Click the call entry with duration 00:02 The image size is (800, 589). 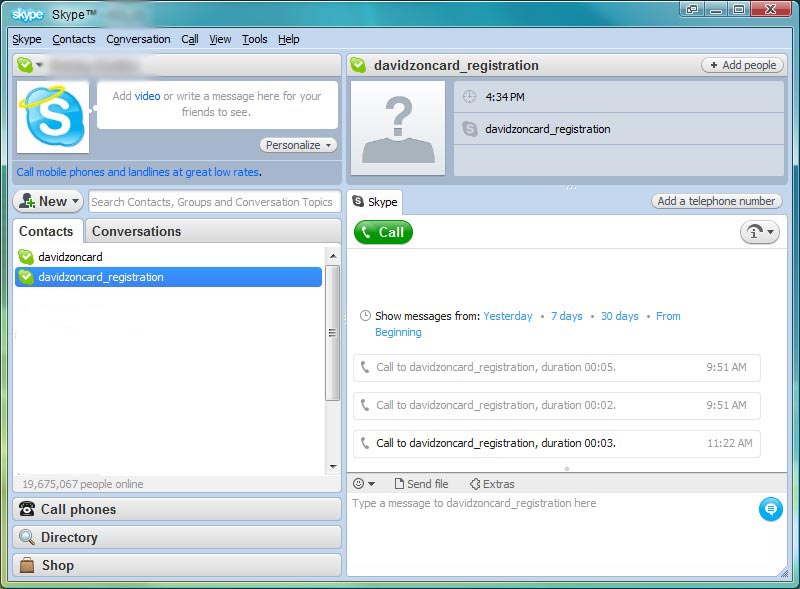(557, 405)
